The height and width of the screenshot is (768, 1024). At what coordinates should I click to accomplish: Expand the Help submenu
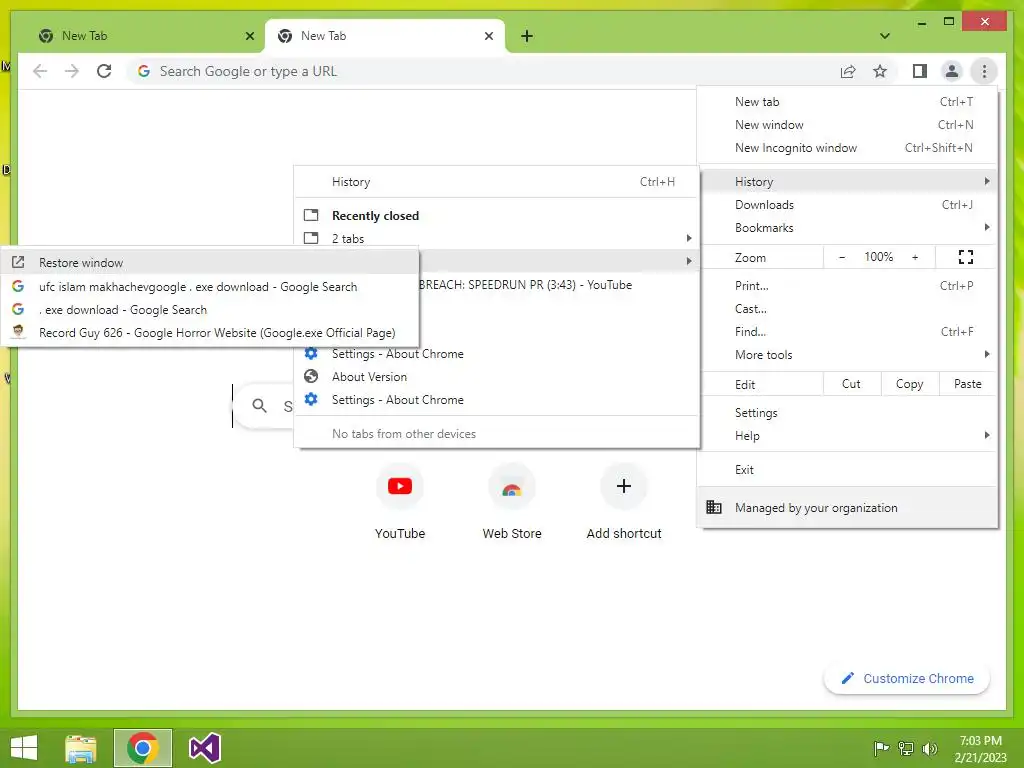(847, 436)
